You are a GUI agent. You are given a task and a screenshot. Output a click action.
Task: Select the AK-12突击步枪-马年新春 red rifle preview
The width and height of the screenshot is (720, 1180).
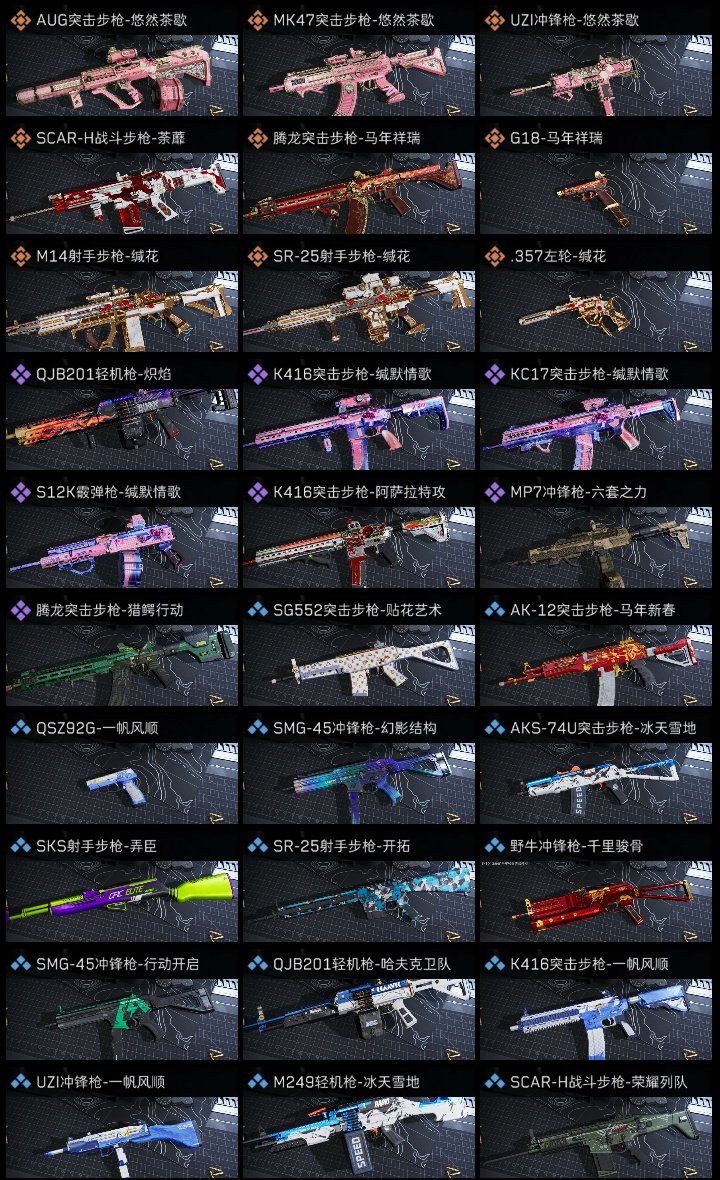tap(596, 665)
